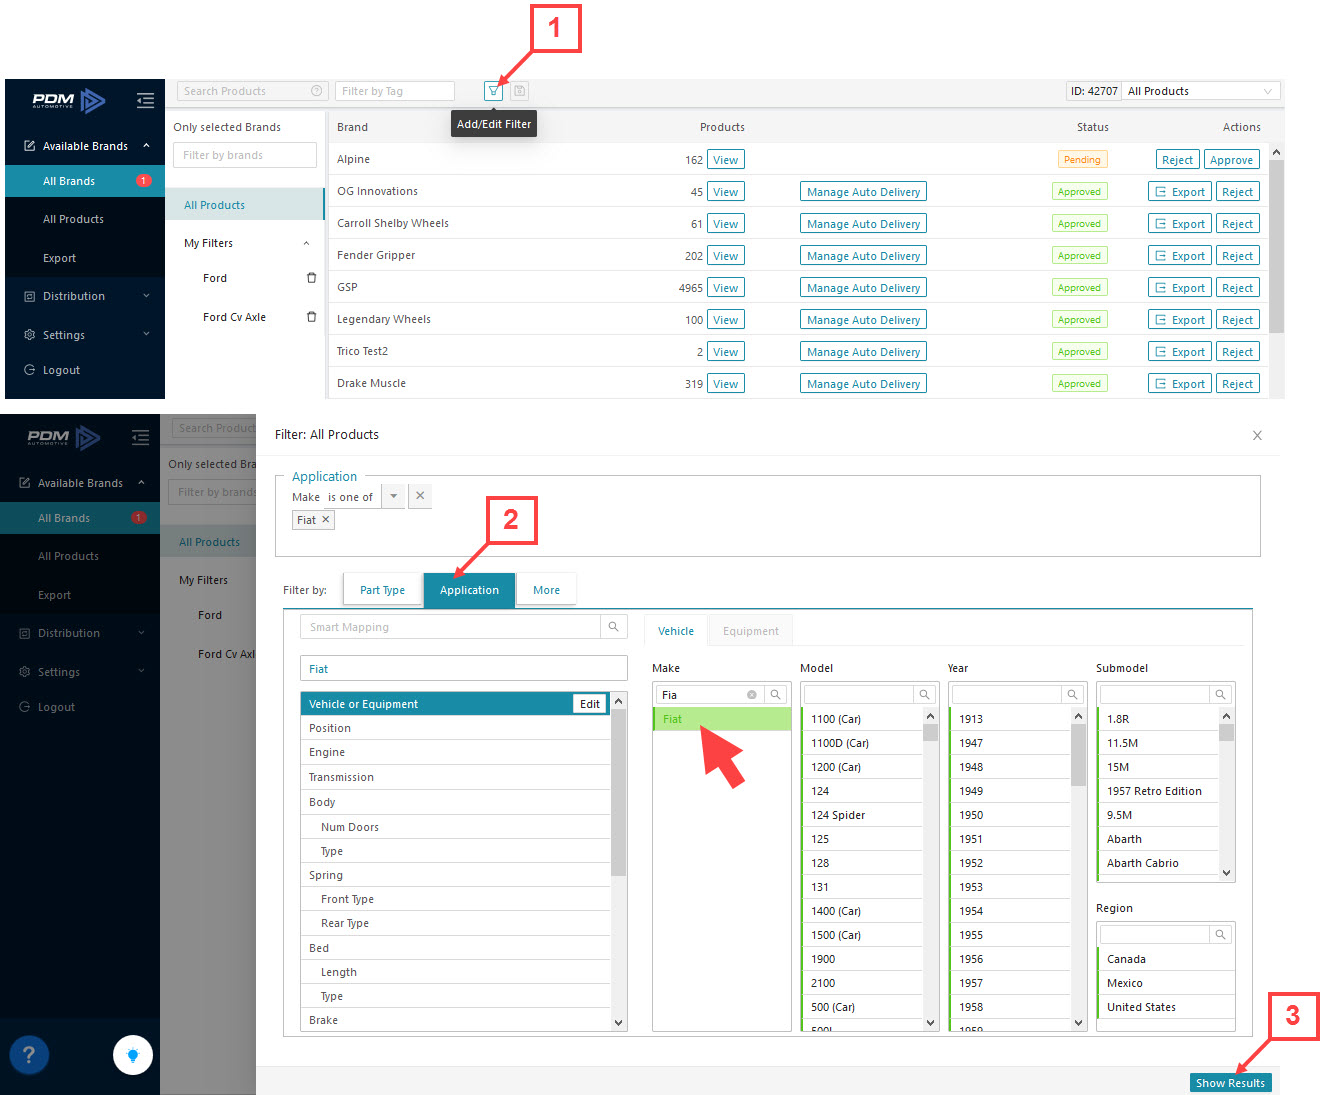
Task: Click the Make column search magnifier icon
Action: 775,695
